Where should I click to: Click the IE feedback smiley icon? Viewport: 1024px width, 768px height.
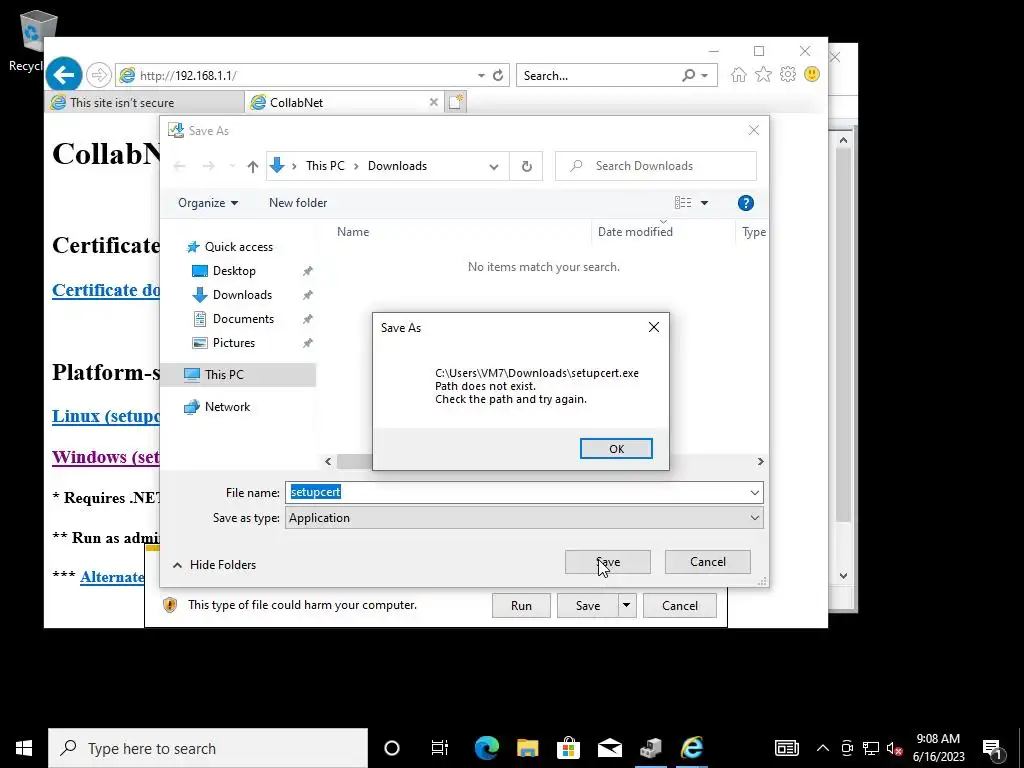(x=812, y=74)
